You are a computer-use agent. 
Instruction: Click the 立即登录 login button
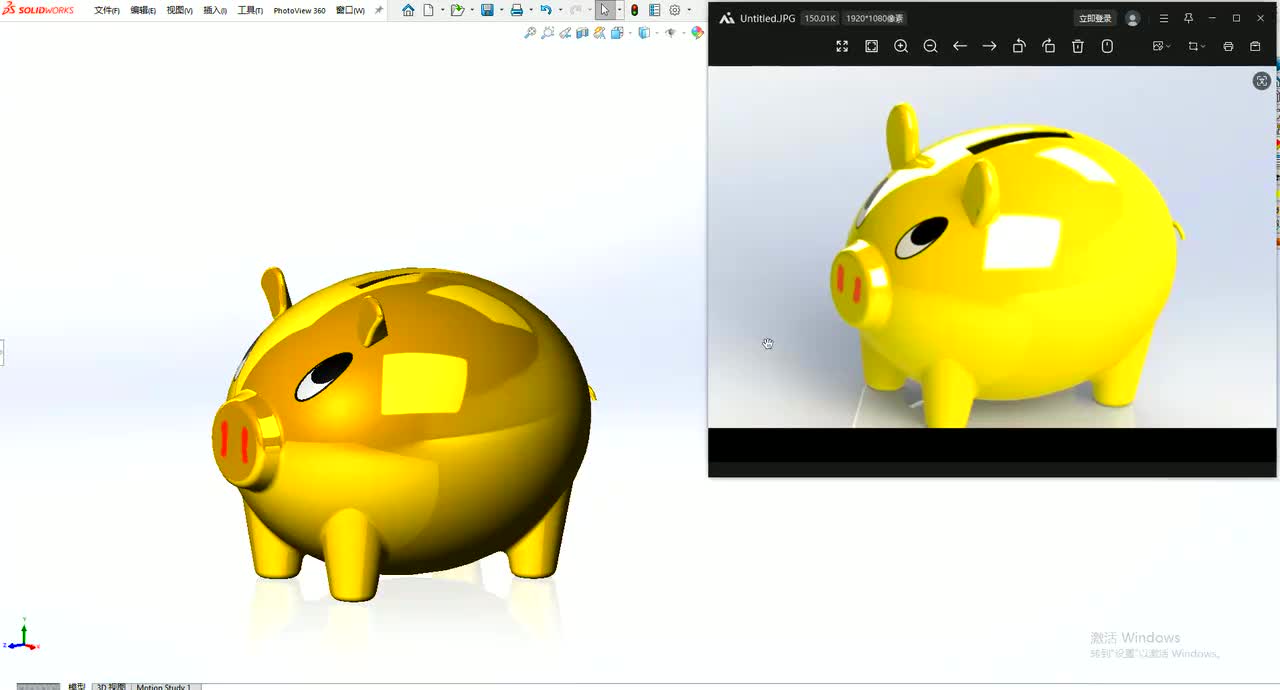point(1095,18)
